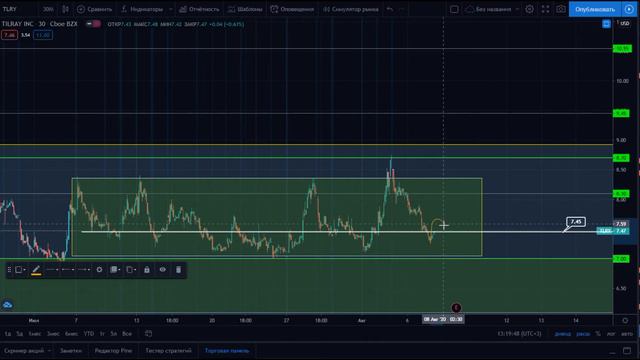Image resolution: width=640 pixels, height=360 pixels.
Task: Select the 1д date range
Action: pos(8,333)
